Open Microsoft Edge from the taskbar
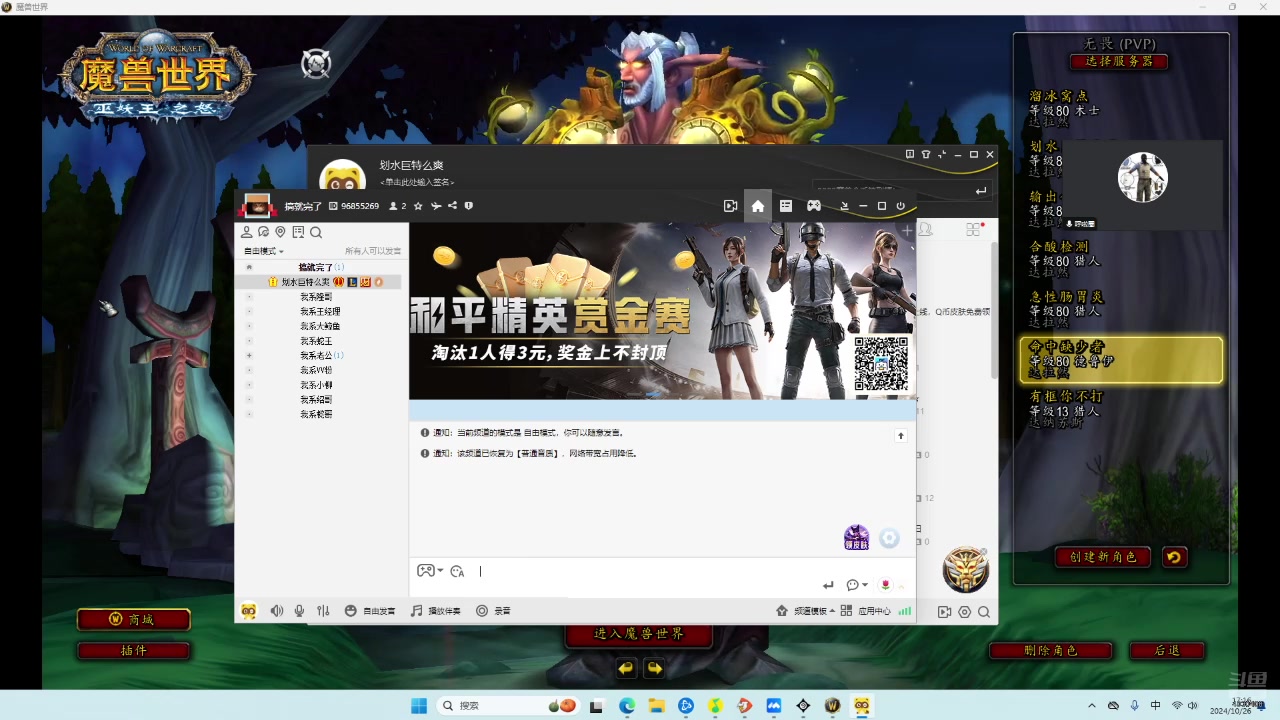Viewport: 1280px width, 720px height. (627, 706)
